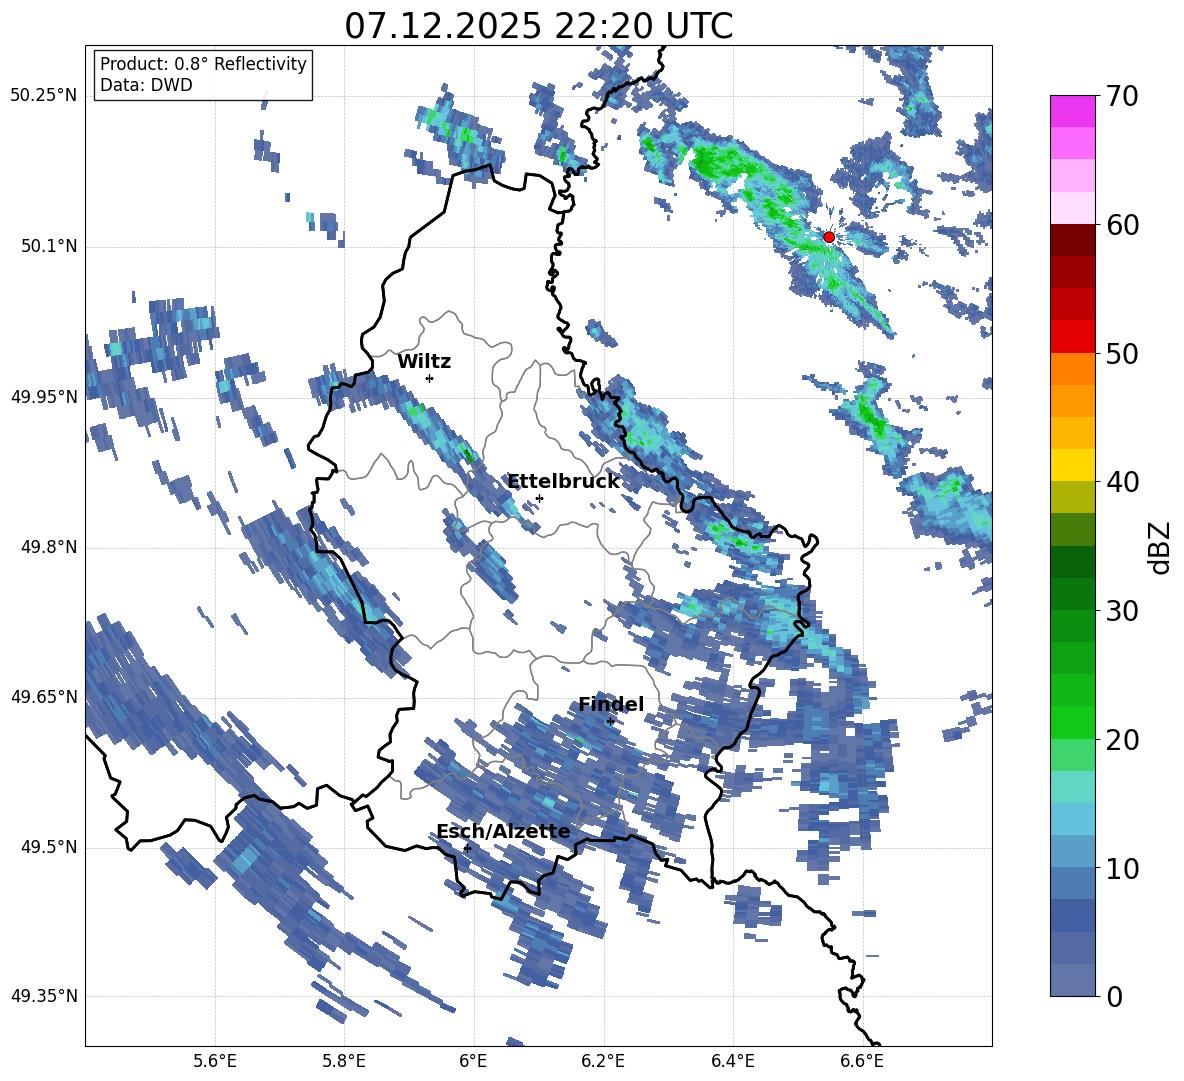
Task: Click the 6.4°E longitude label
Action: tap(732, 1061)
